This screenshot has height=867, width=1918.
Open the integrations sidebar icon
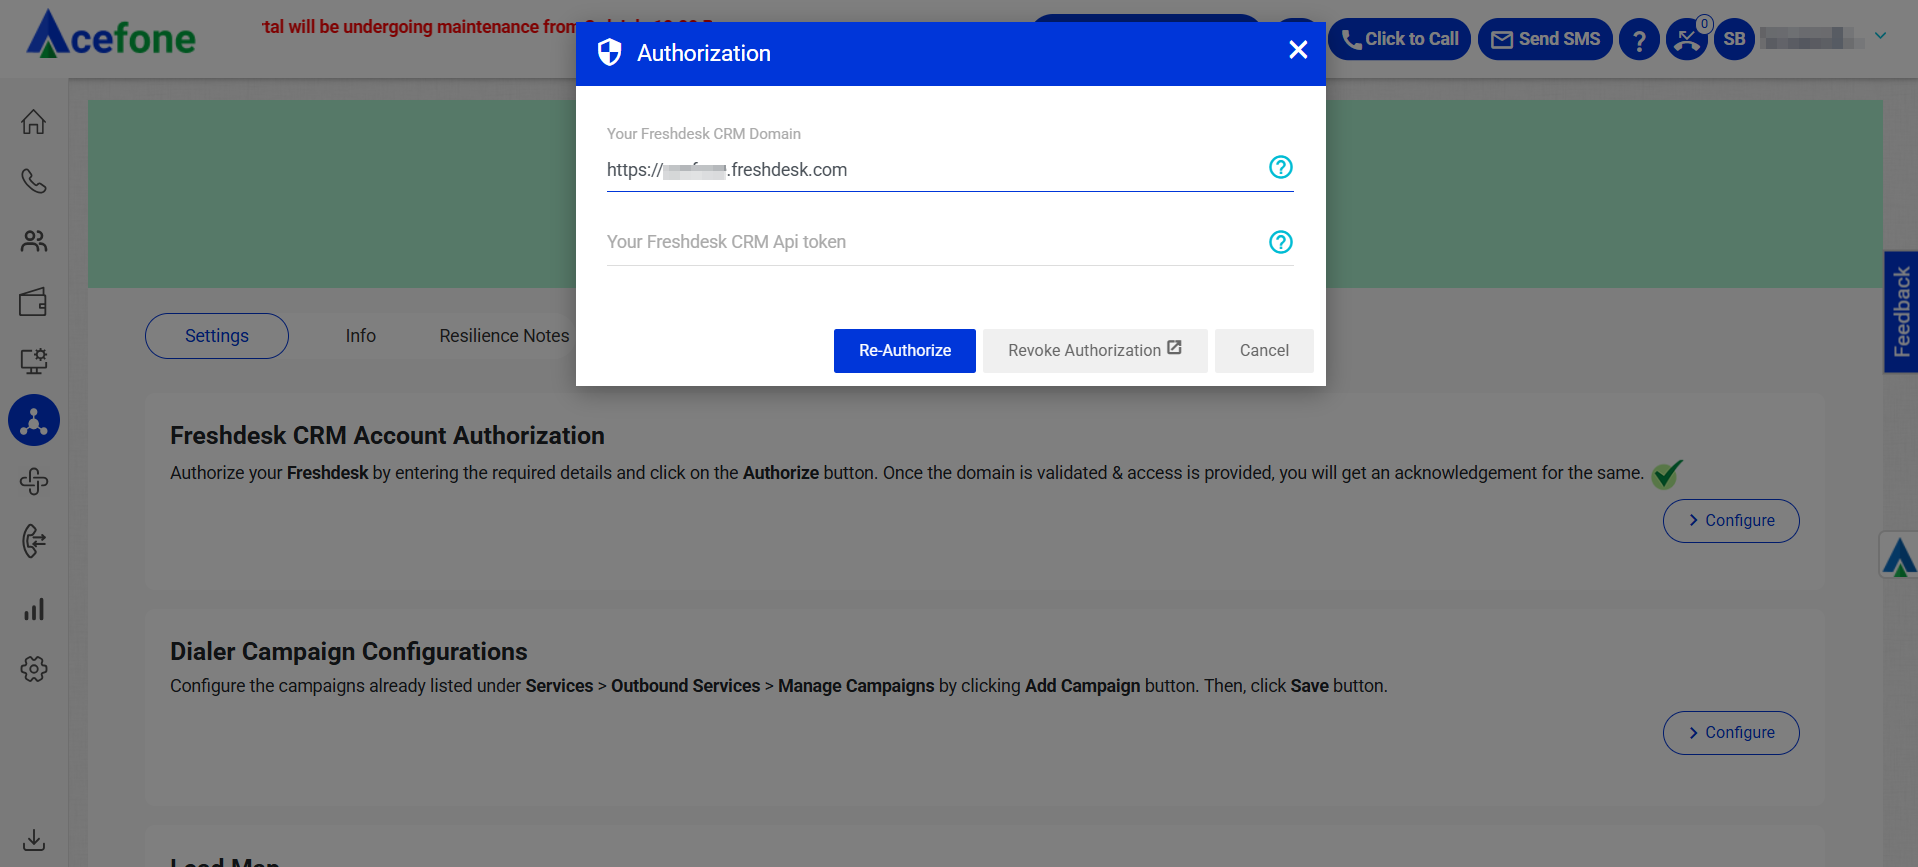click(34, 421)
